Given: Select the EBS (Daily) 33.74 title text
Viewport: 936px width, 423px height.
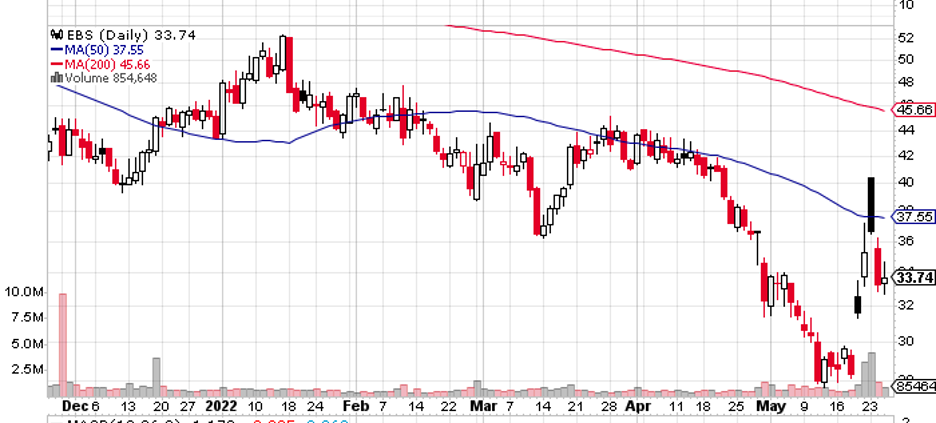Looking at the screenshot, I should tap(131, 35).
